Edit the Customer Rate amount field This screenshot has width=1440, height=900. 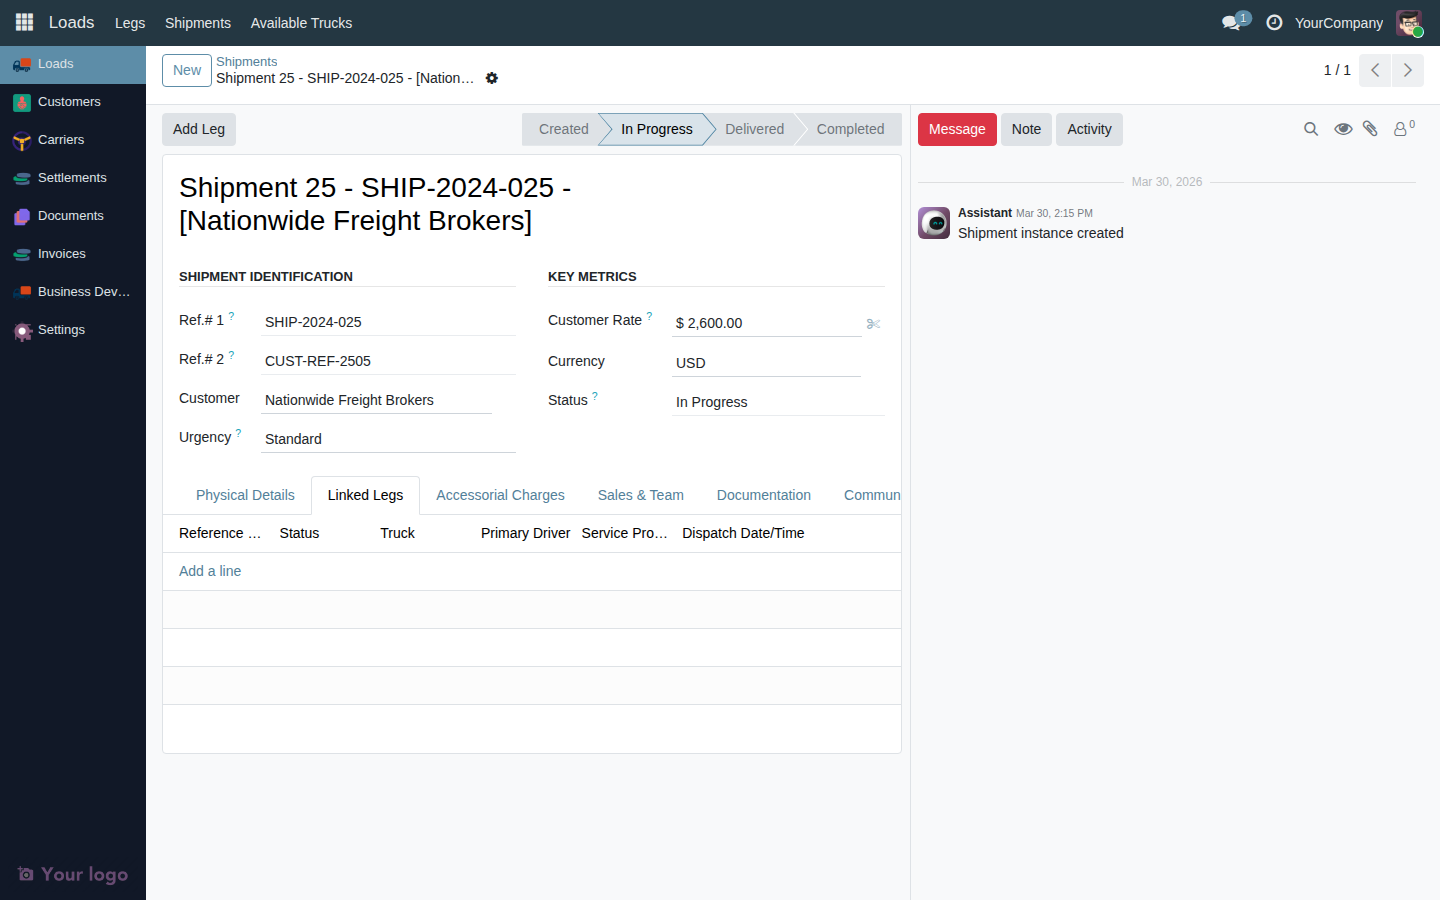(766, 323)
